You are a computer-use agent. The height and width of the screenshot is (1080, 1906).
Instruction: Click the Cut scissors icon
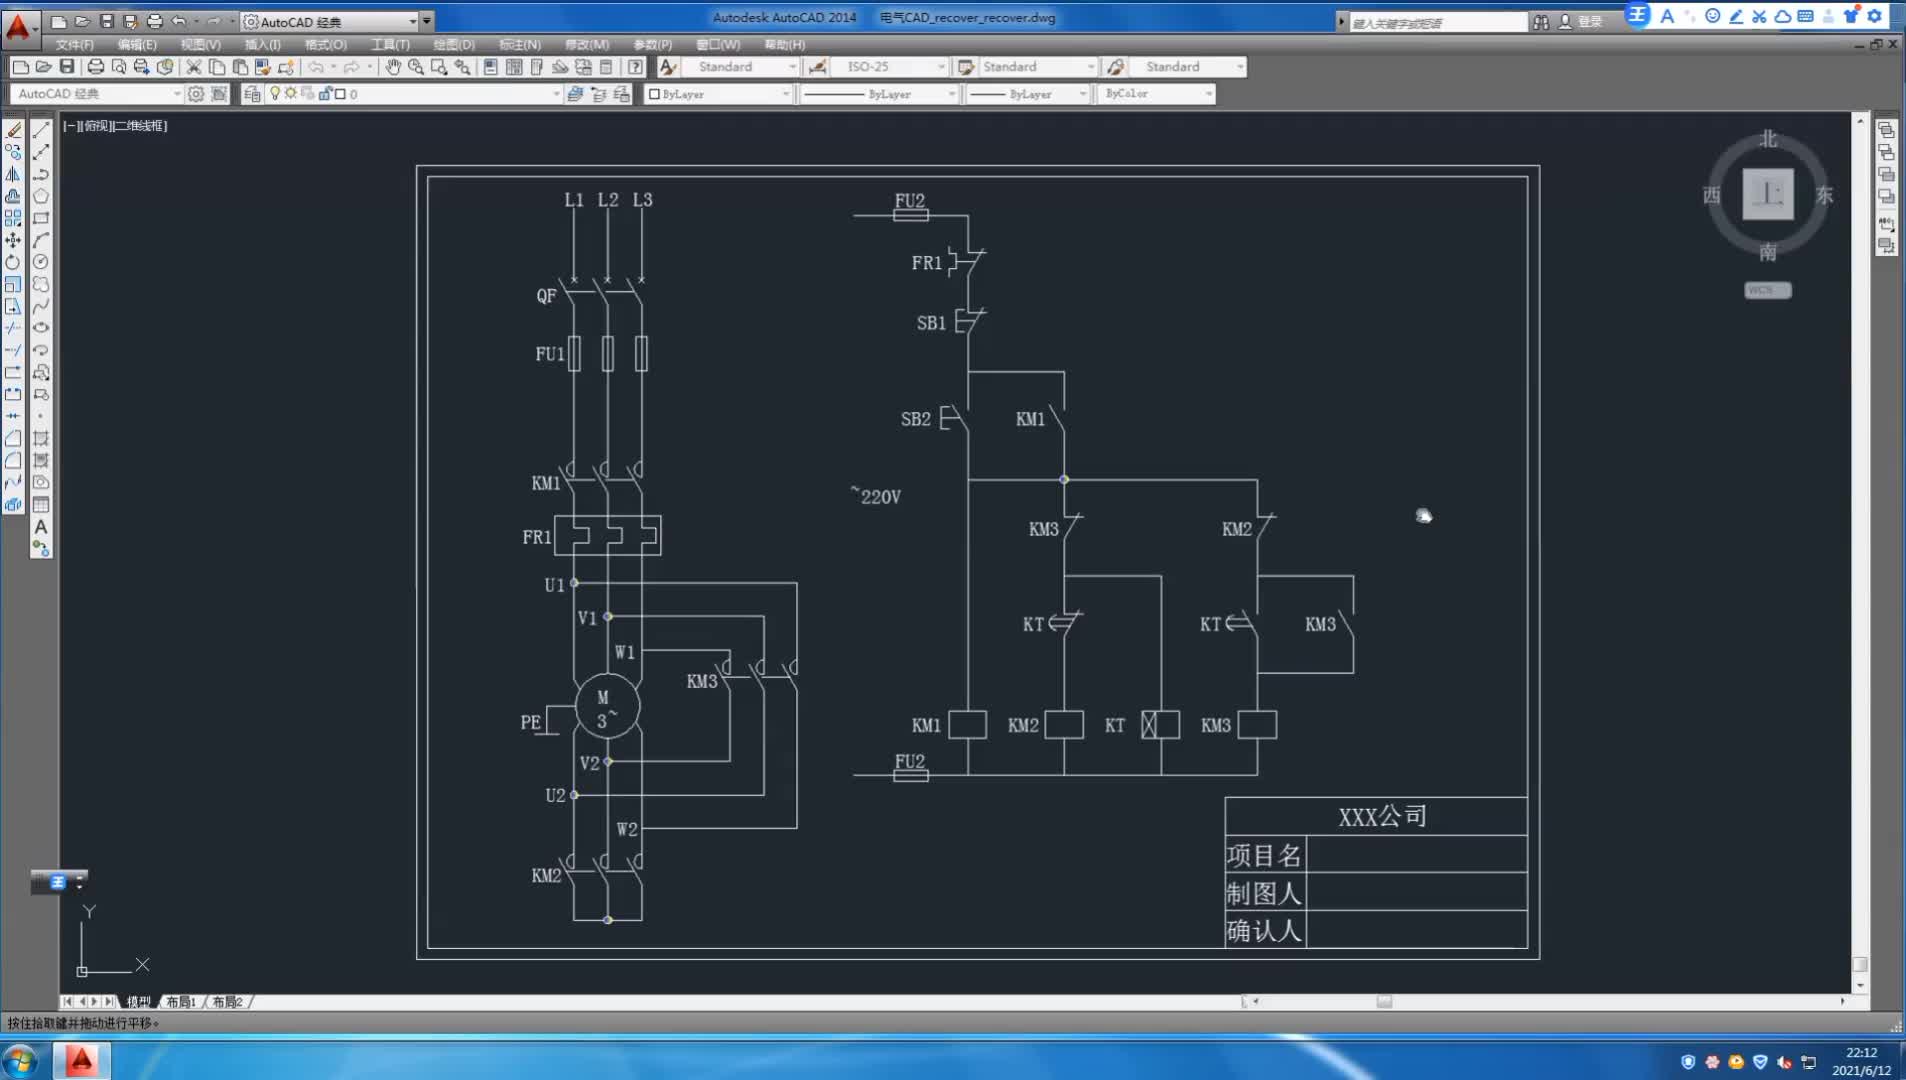[x=194, y=67]
